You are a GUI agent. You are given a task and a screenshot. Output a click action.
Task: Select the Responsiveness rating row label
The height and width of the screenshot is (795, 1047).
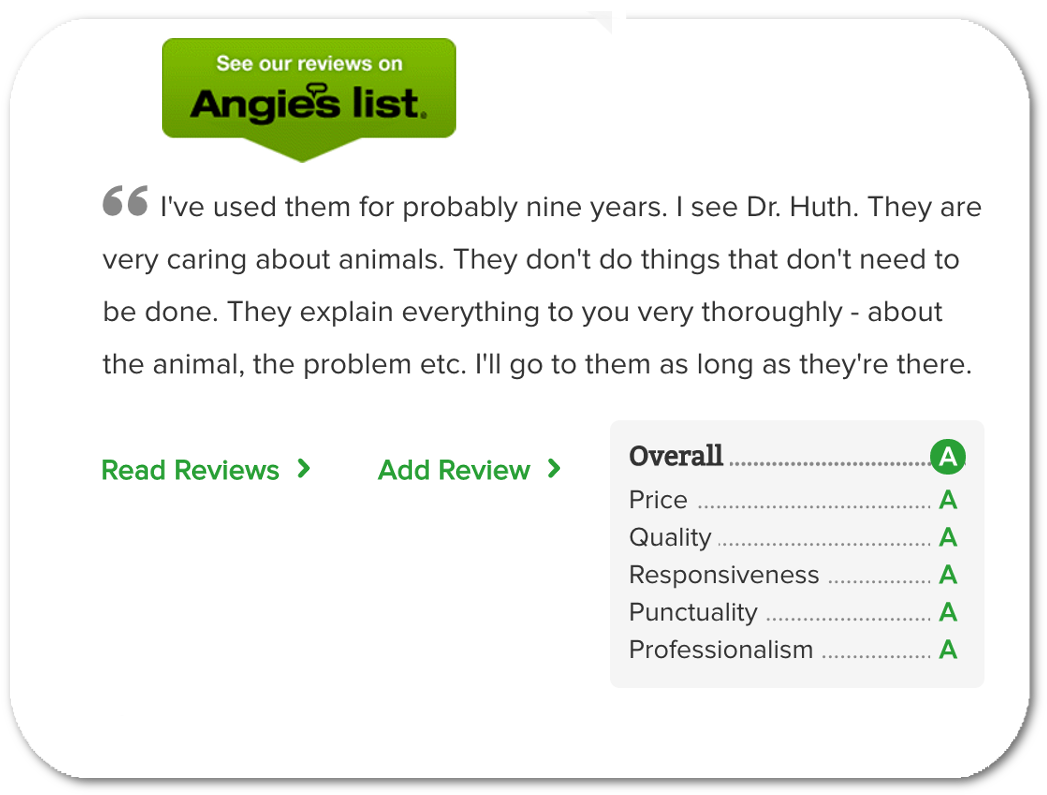pyautogui.click(x=724, y=575)
